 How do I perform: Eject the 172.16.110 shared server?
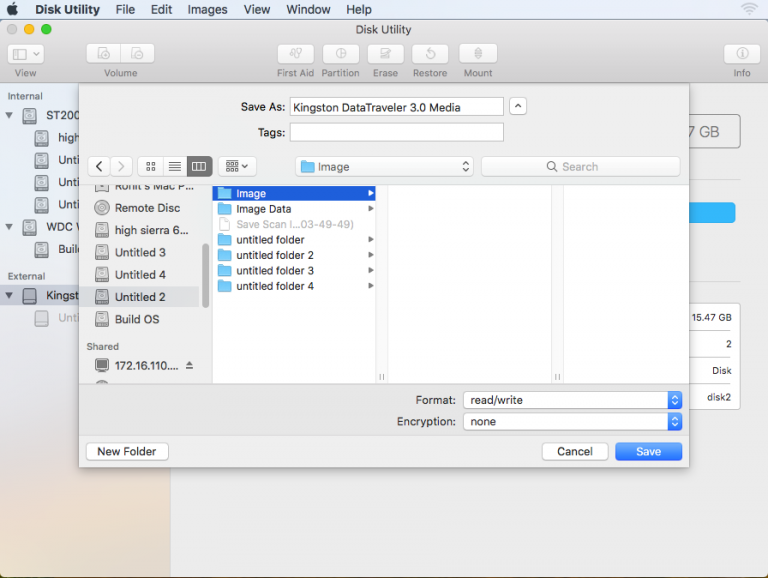pyautogui.click(x=190, y=365)
